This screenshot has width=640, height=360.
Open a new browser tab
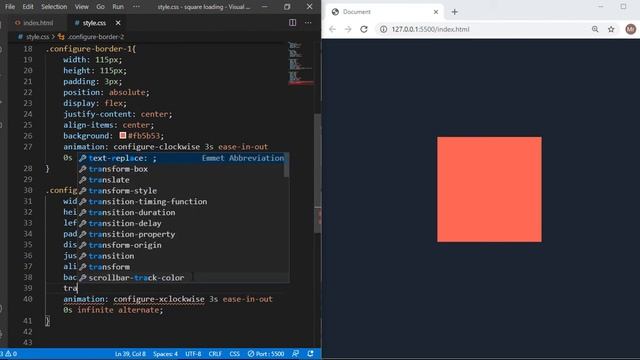[x=454, y=12]
